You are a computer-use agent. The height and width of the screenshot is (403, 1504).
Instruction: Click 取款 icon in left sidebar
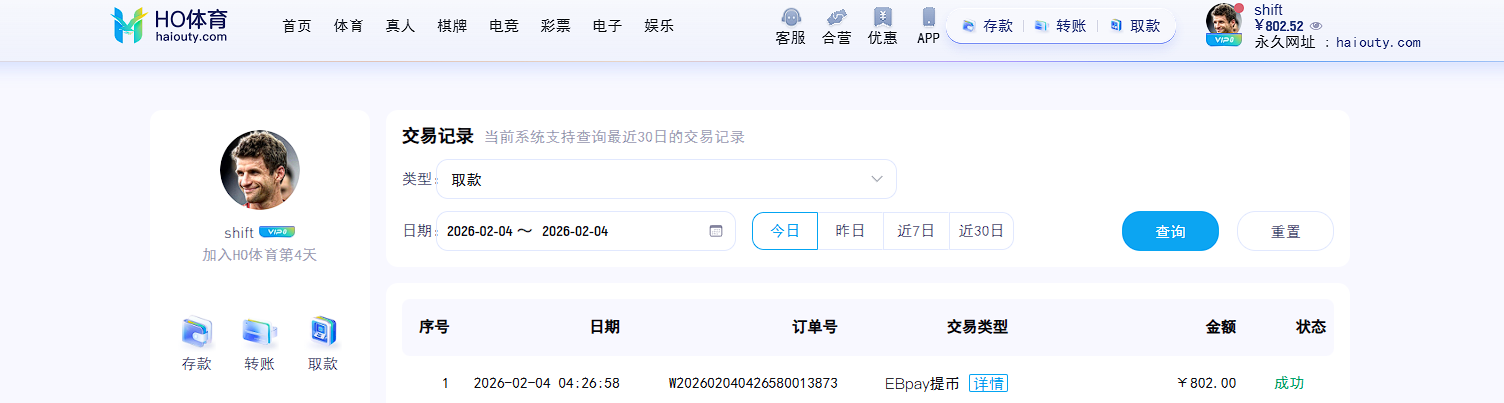323,332
